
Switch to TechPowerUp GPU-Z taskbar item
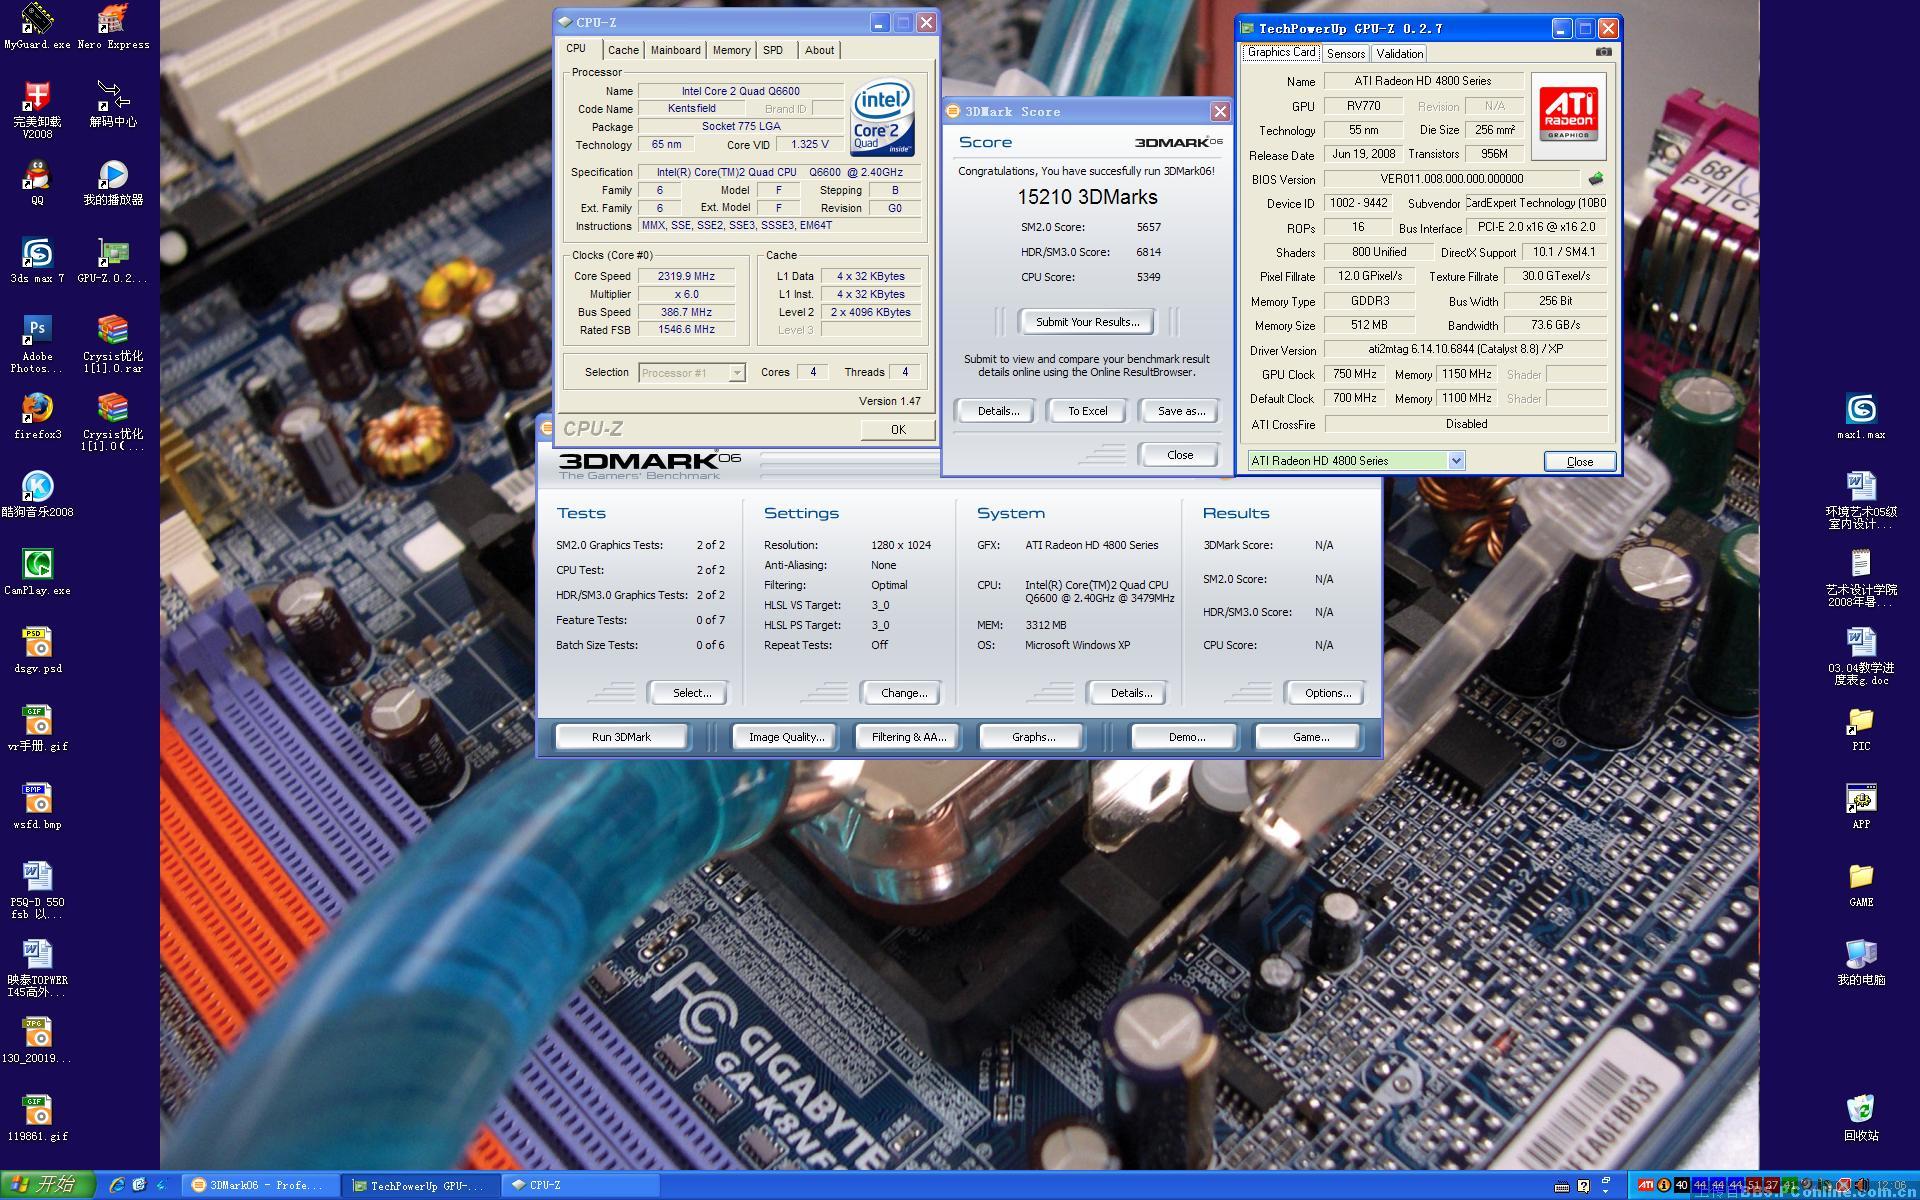[x=418, y=1185]
